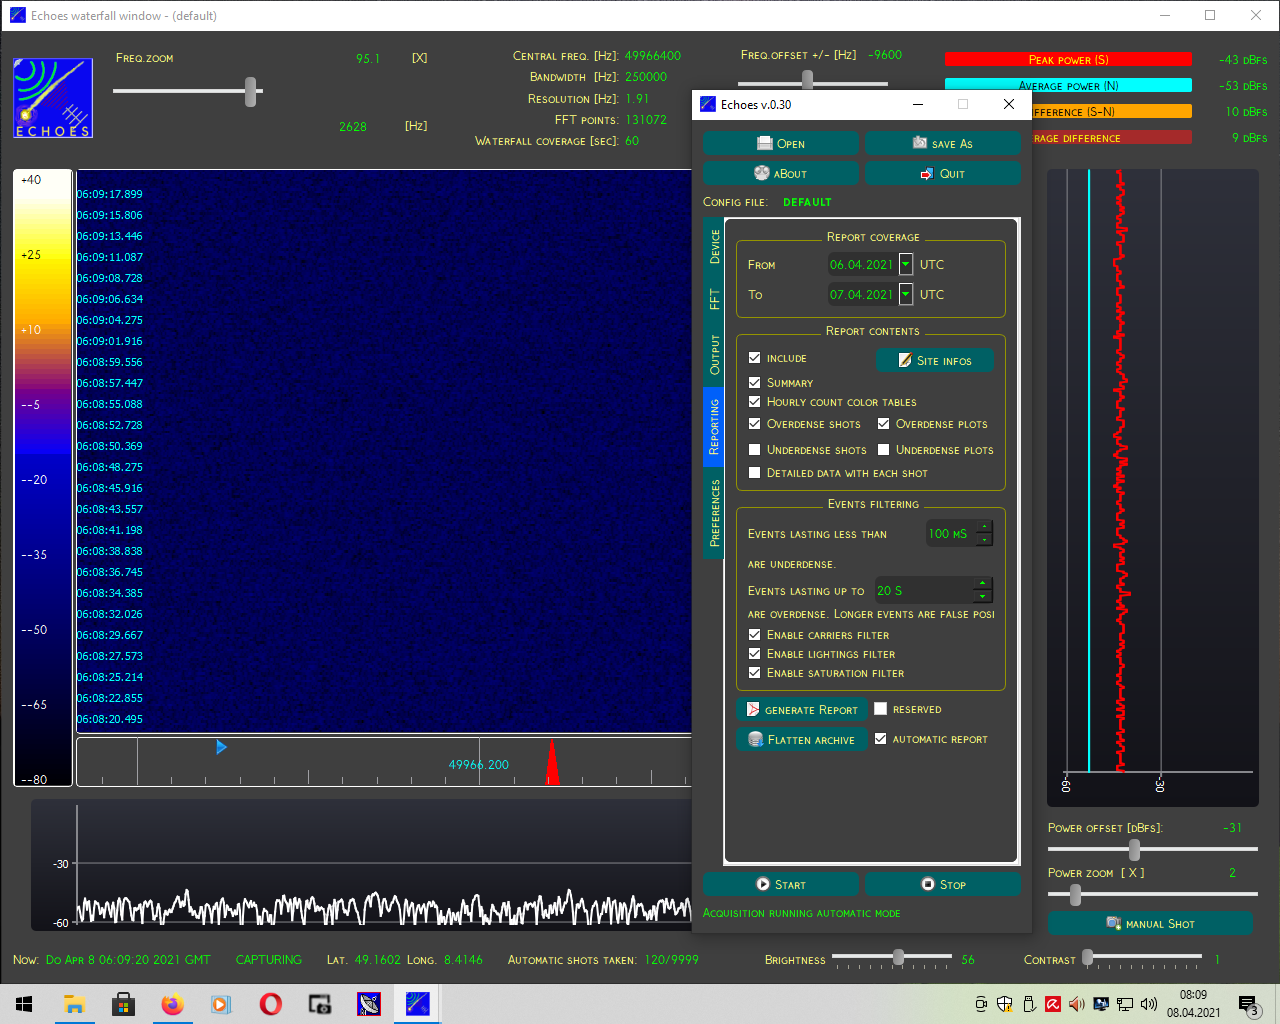Adjust Power zoom slider handle
The image size is (1280, 1024).
[x=1075, y=894]
